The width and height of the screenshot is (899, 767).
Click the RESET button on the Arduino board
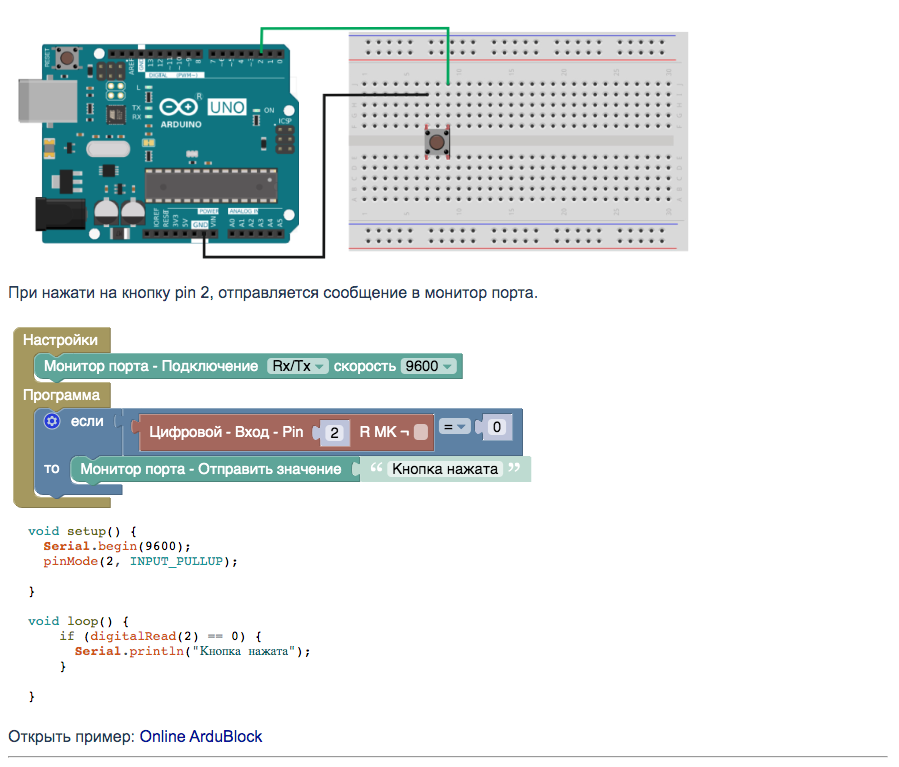pyautogui.click(x=67, y=56)
